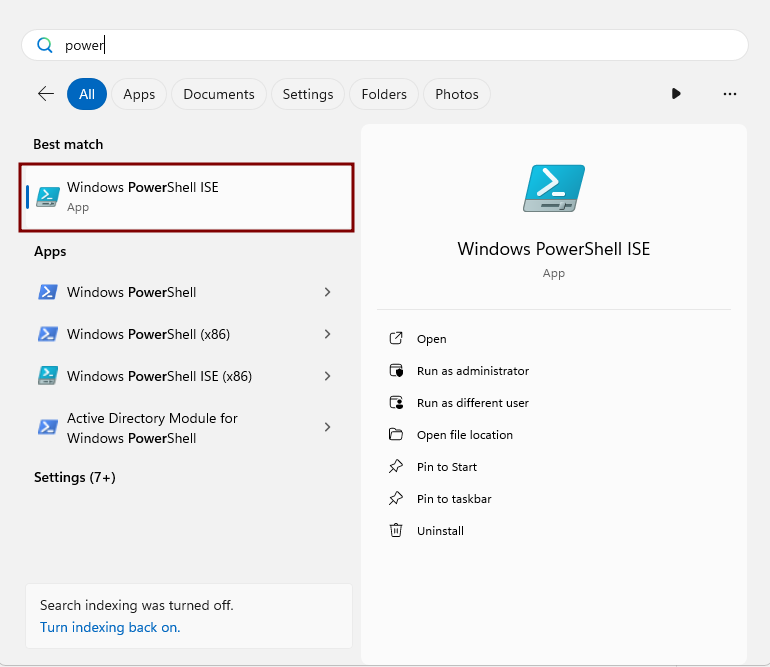Expand Windows PowerShell (x86) chevron
The height and width of the screenshot is (667, 770).
tap(328, 334)
